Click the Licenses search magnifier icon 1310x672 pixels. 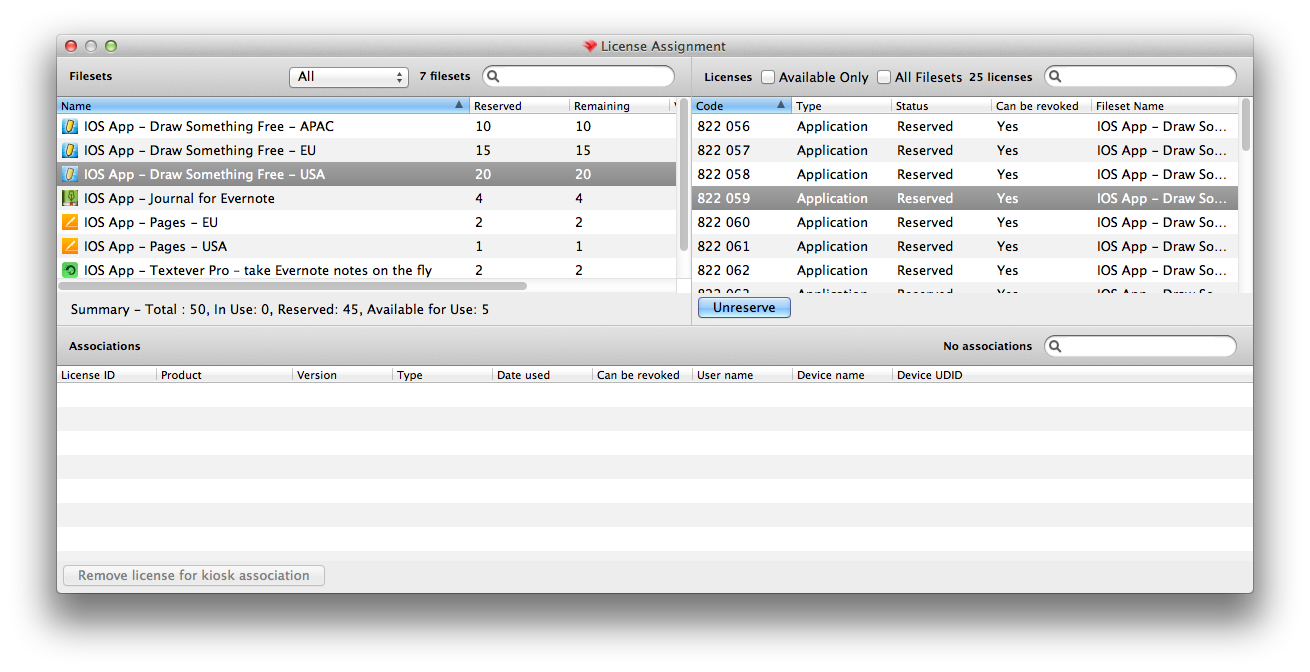(1056, 76)
